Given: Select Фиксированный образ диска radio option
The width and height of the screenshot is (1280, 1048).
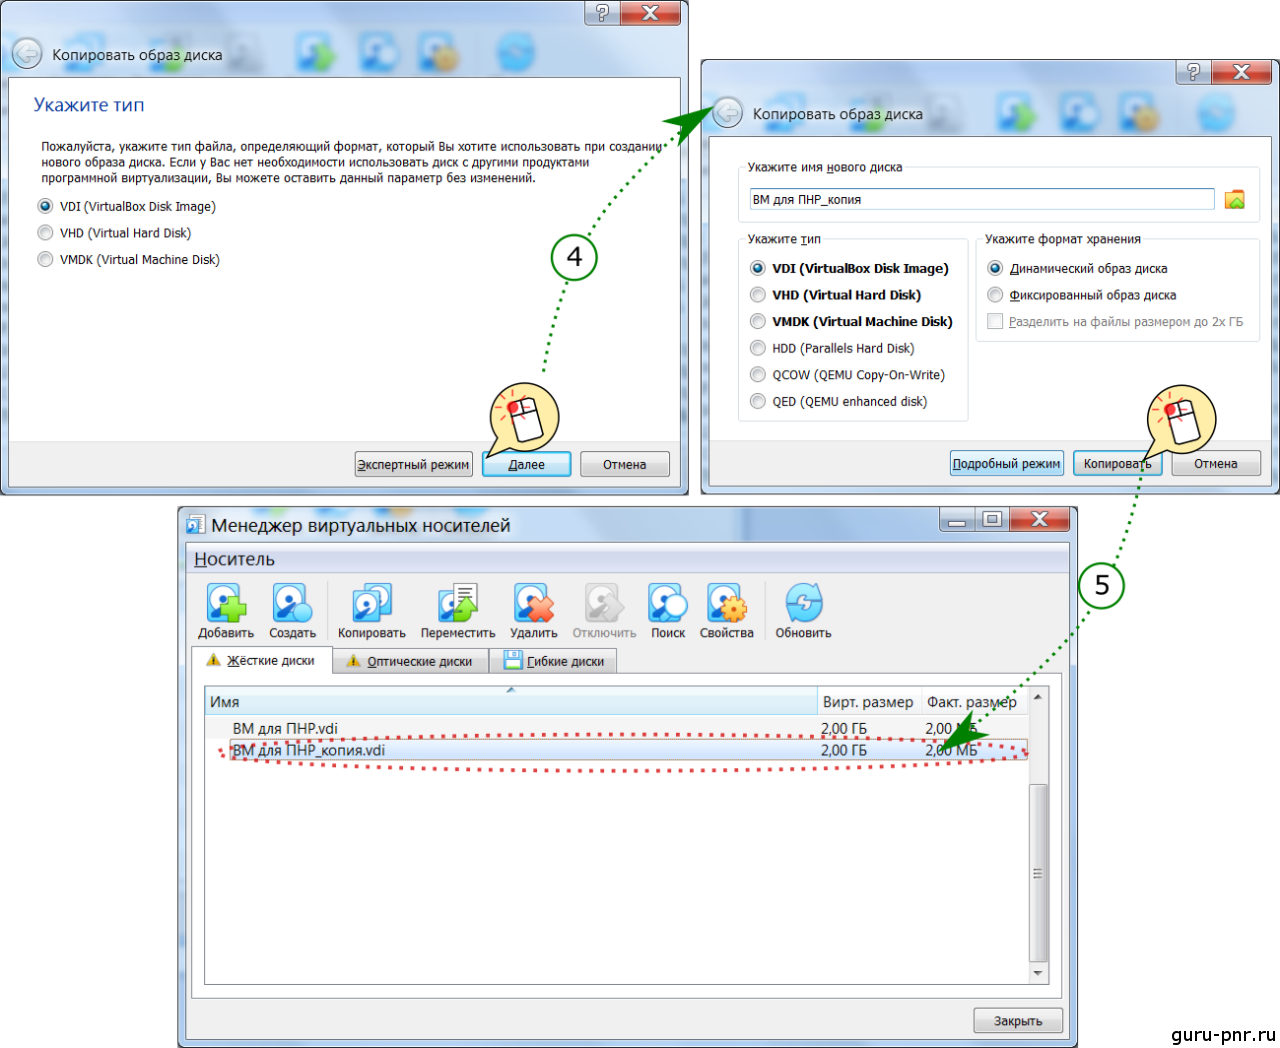Looking at the screenshot, I should point(995,295).
